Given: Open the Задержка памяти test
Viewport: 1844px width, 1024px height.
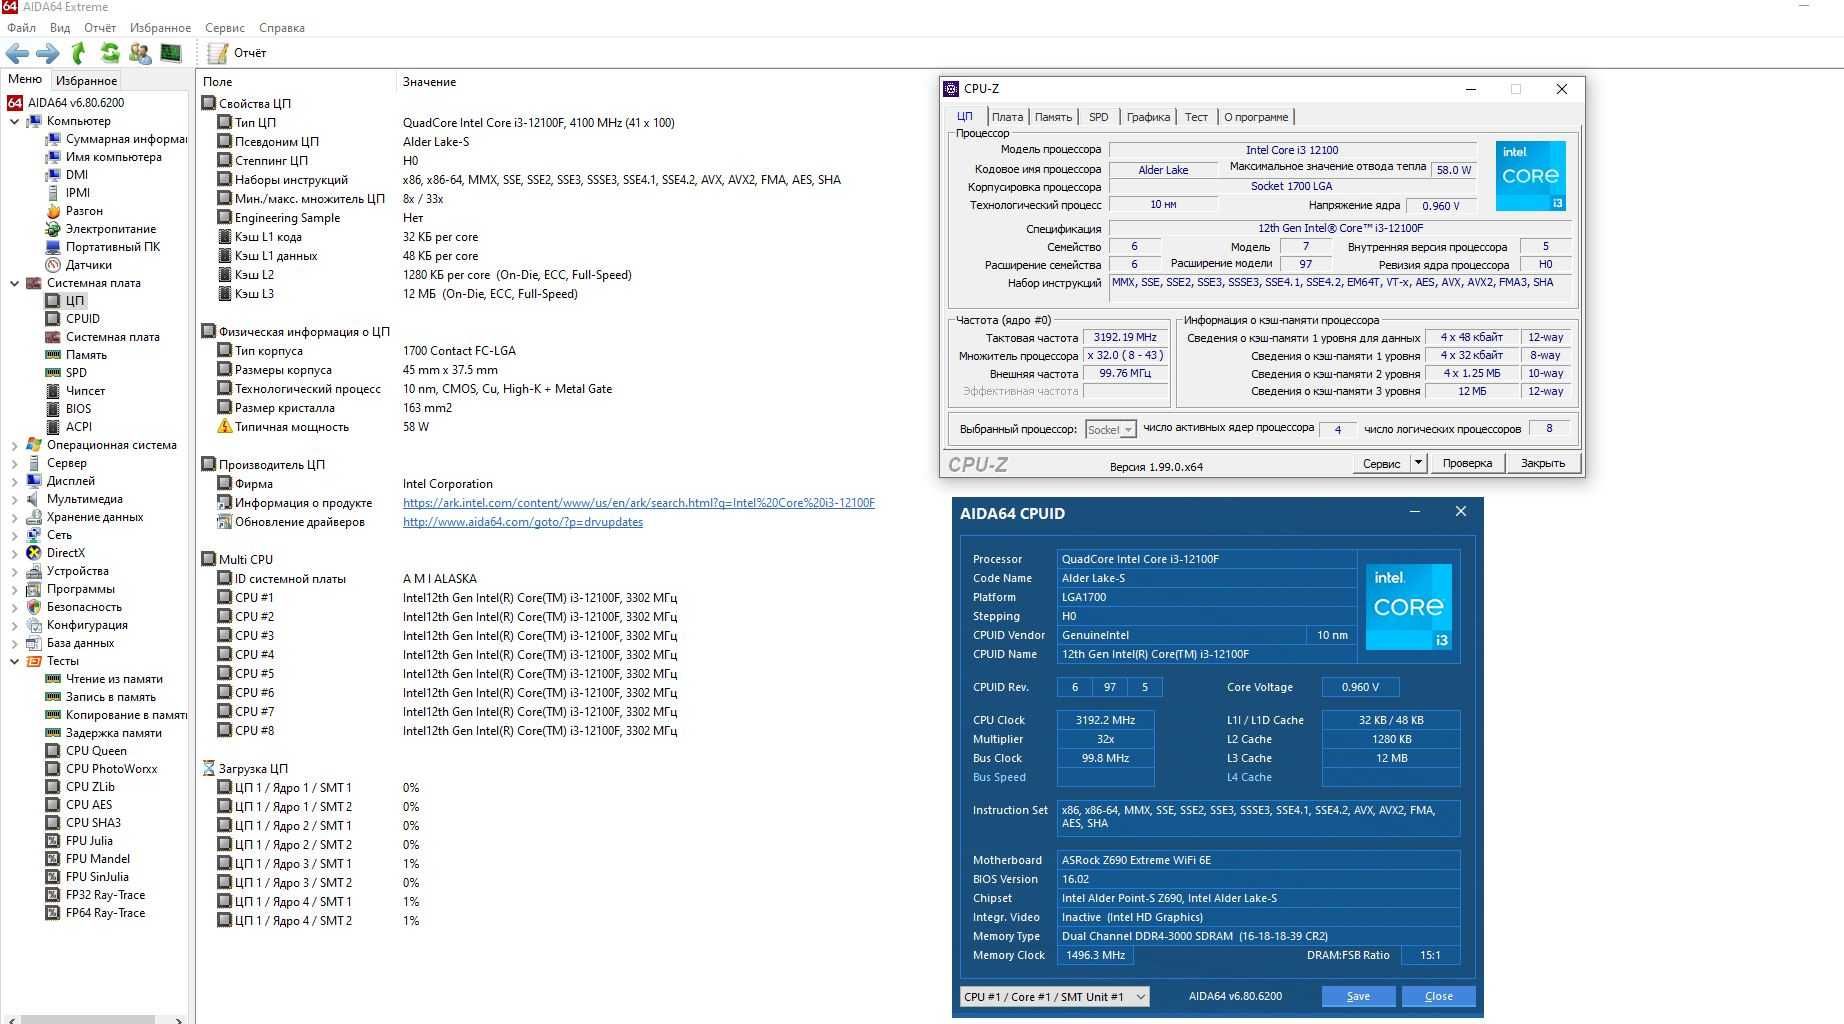Looking at the screenshot, I should [113, 732].
